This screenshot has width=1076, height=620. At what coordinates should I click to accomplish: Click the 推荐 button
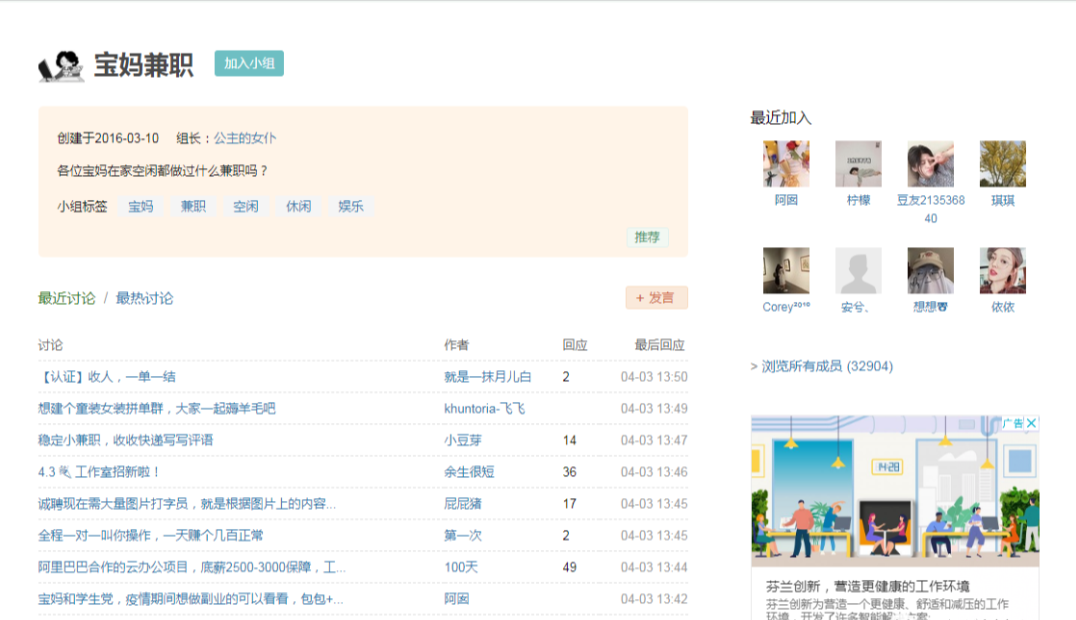click(x=647, y=237)
